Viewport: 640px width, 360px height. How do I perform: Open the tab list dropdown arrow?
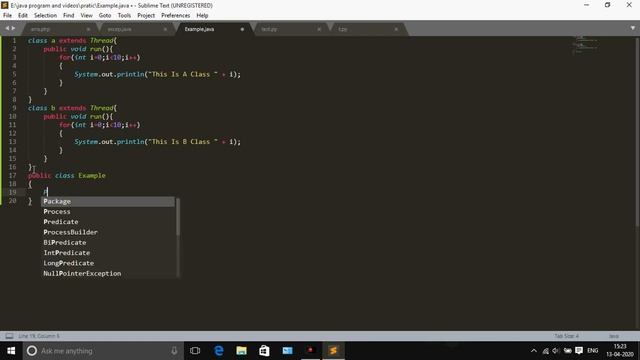(633, 28)
